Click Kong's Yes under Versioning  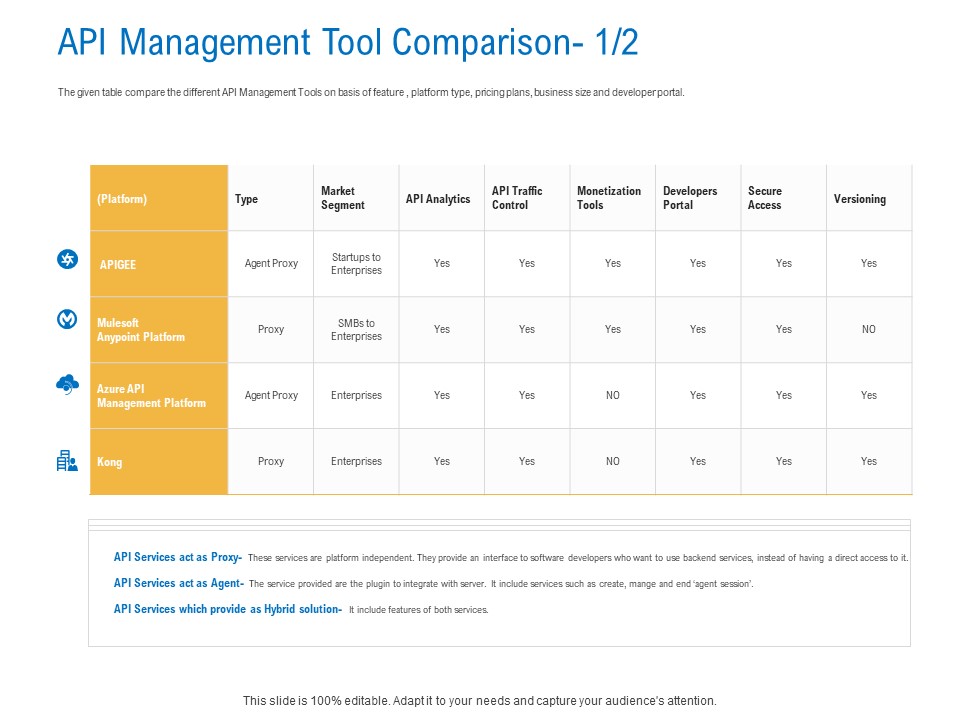point(869,462)
